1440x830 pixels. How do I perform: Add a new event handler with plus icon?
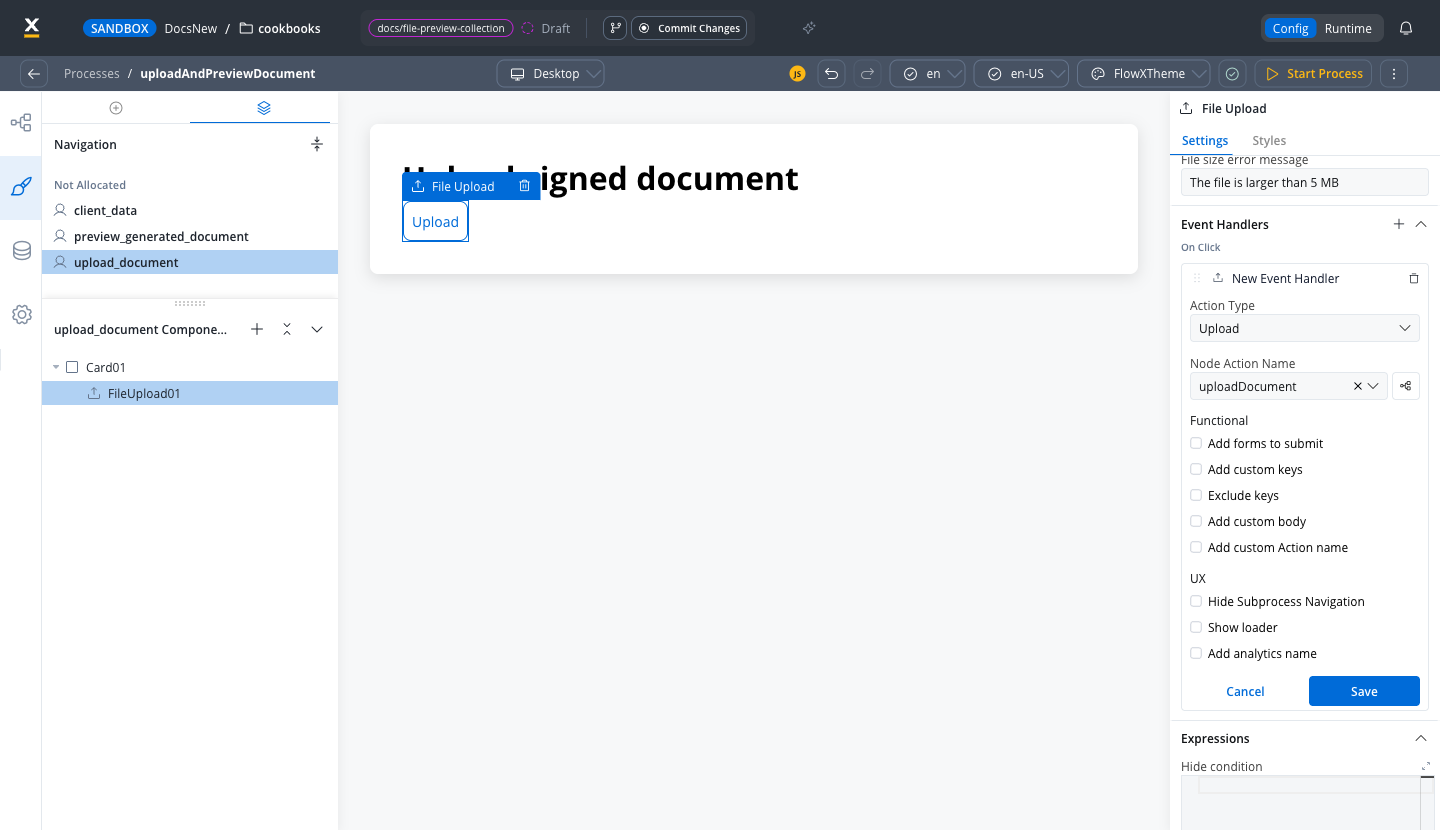(x=1399, y=224)
